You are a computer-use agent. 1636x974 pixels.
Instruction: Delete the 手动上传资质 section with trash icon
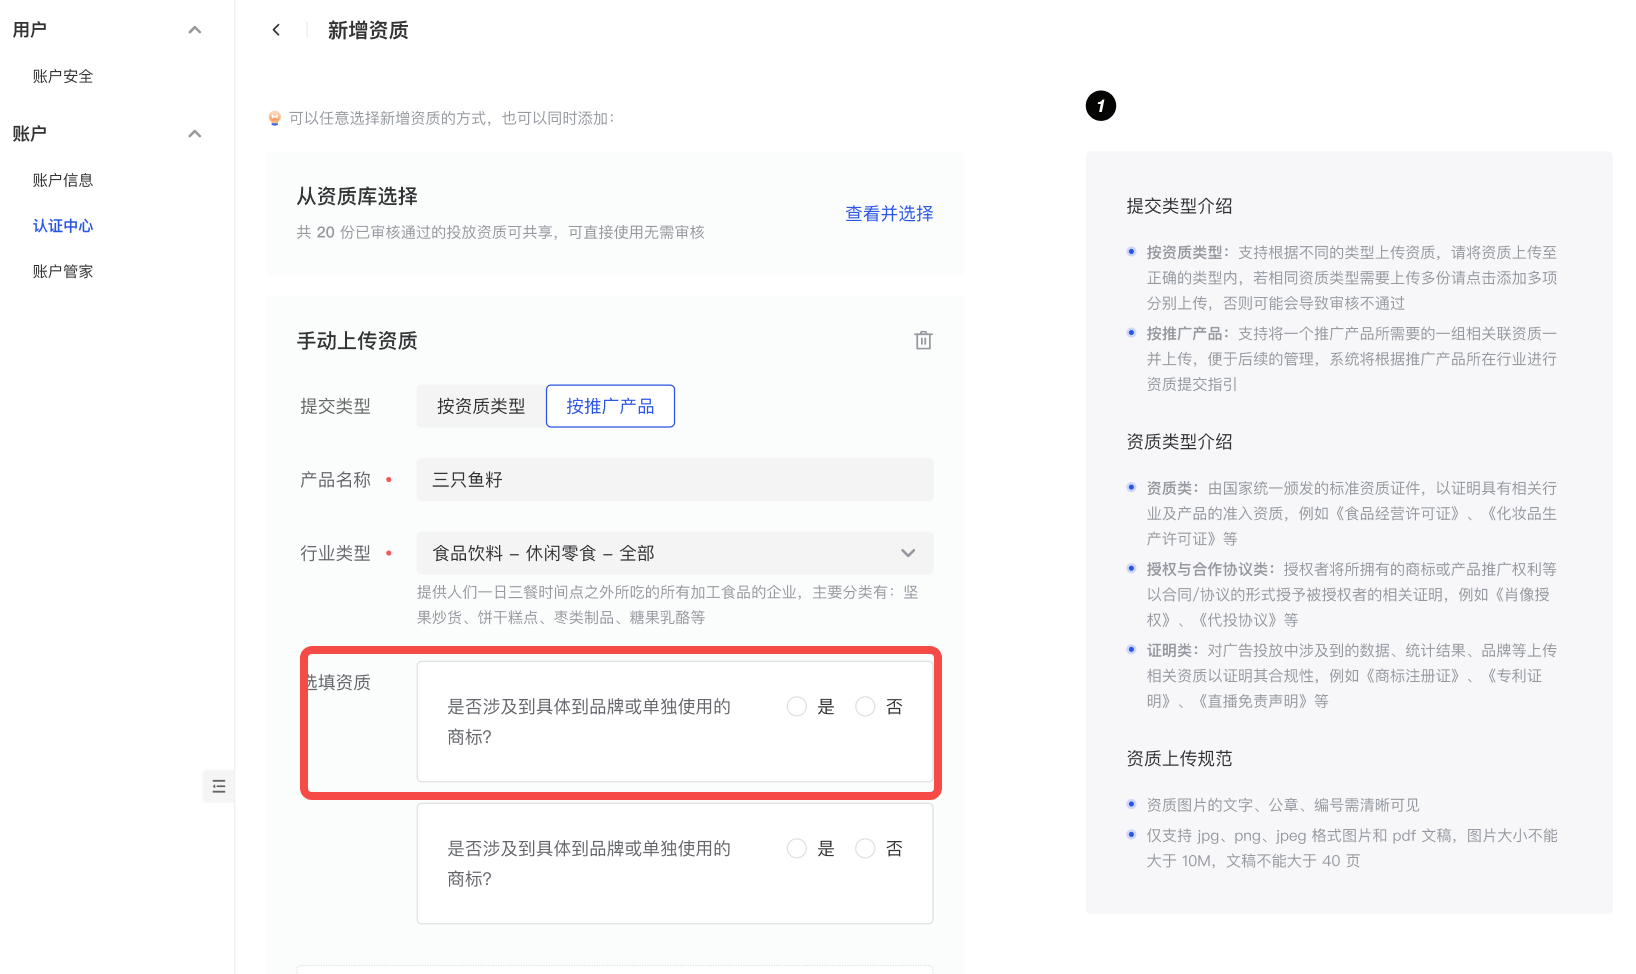[923, 340]
